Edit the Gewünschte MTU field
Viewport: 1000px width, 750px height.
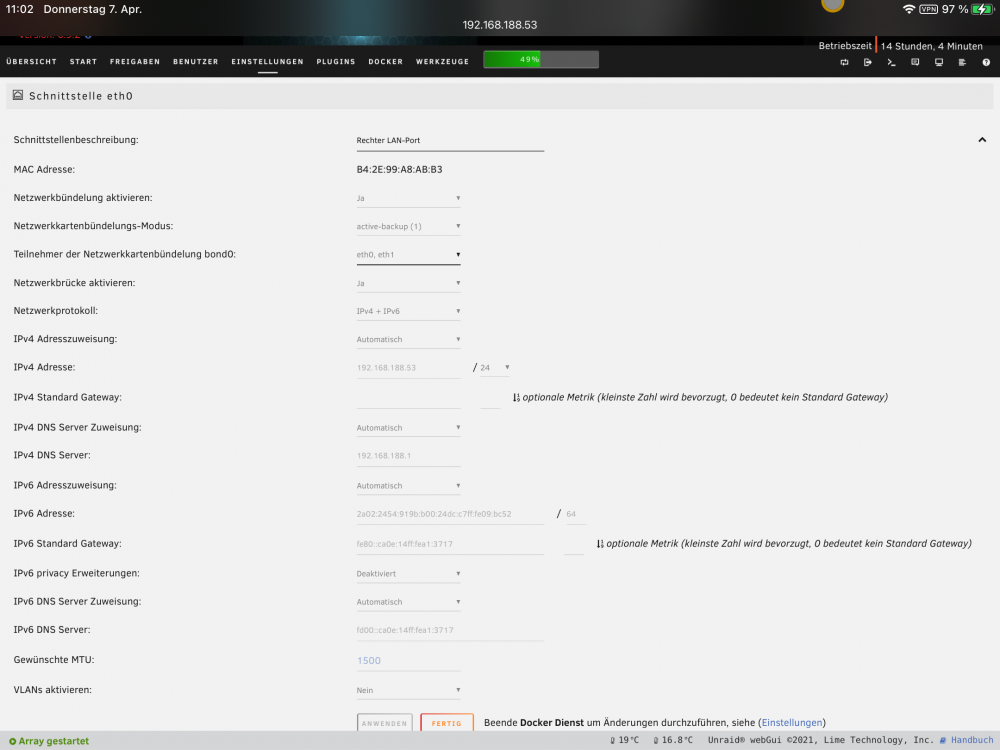[x=408, y=661]
